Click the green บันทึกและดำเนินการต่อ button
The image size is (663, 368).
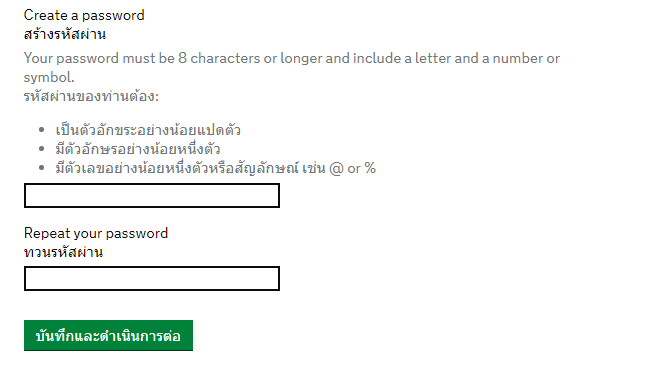click(x=108, y=335)
